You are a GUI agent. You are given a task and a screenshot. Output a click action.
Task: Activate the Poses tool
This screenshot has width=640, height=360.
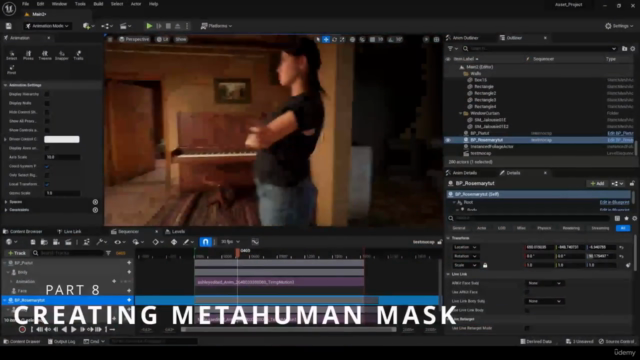click(28, 55)
